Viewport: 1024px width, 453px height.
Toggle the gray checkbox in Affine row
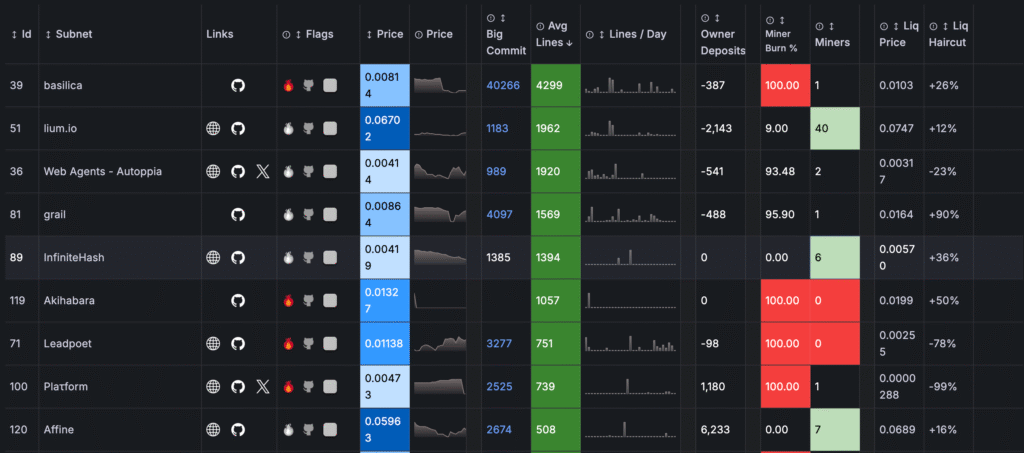[330, 430]
